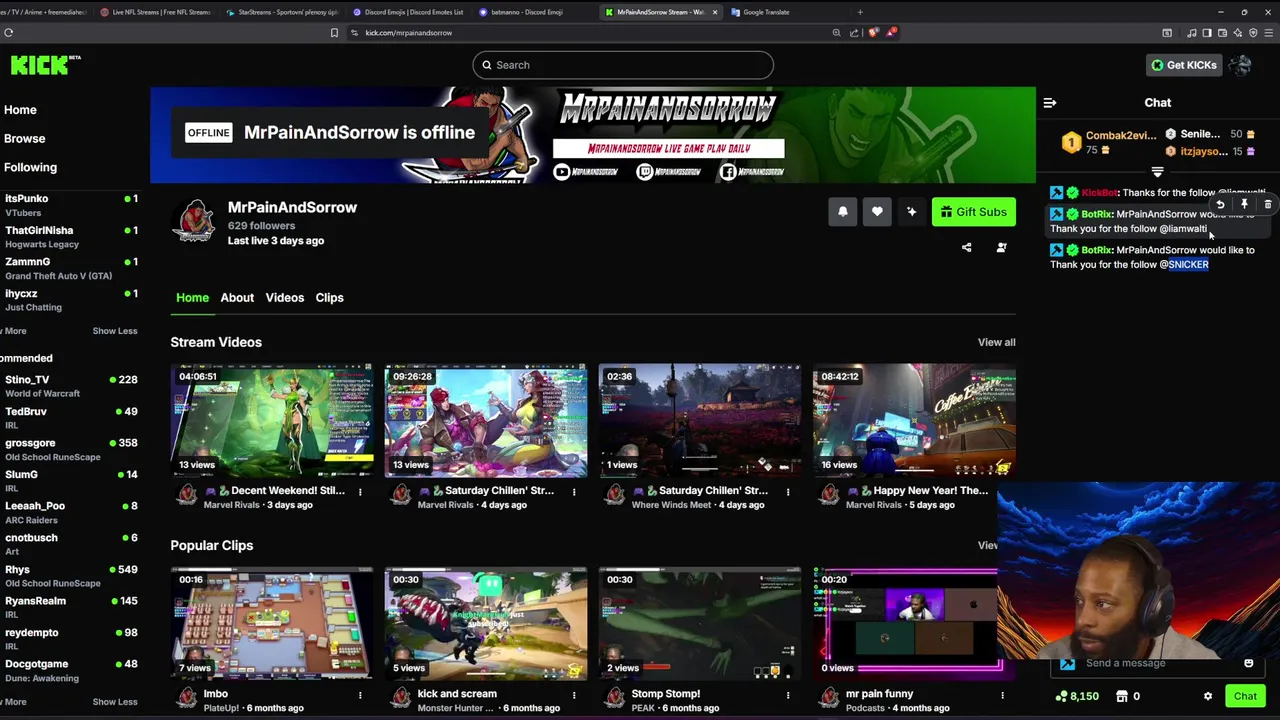Click View all stream videos
Screen dimensions: 1280x720
[x=996, y=342]
